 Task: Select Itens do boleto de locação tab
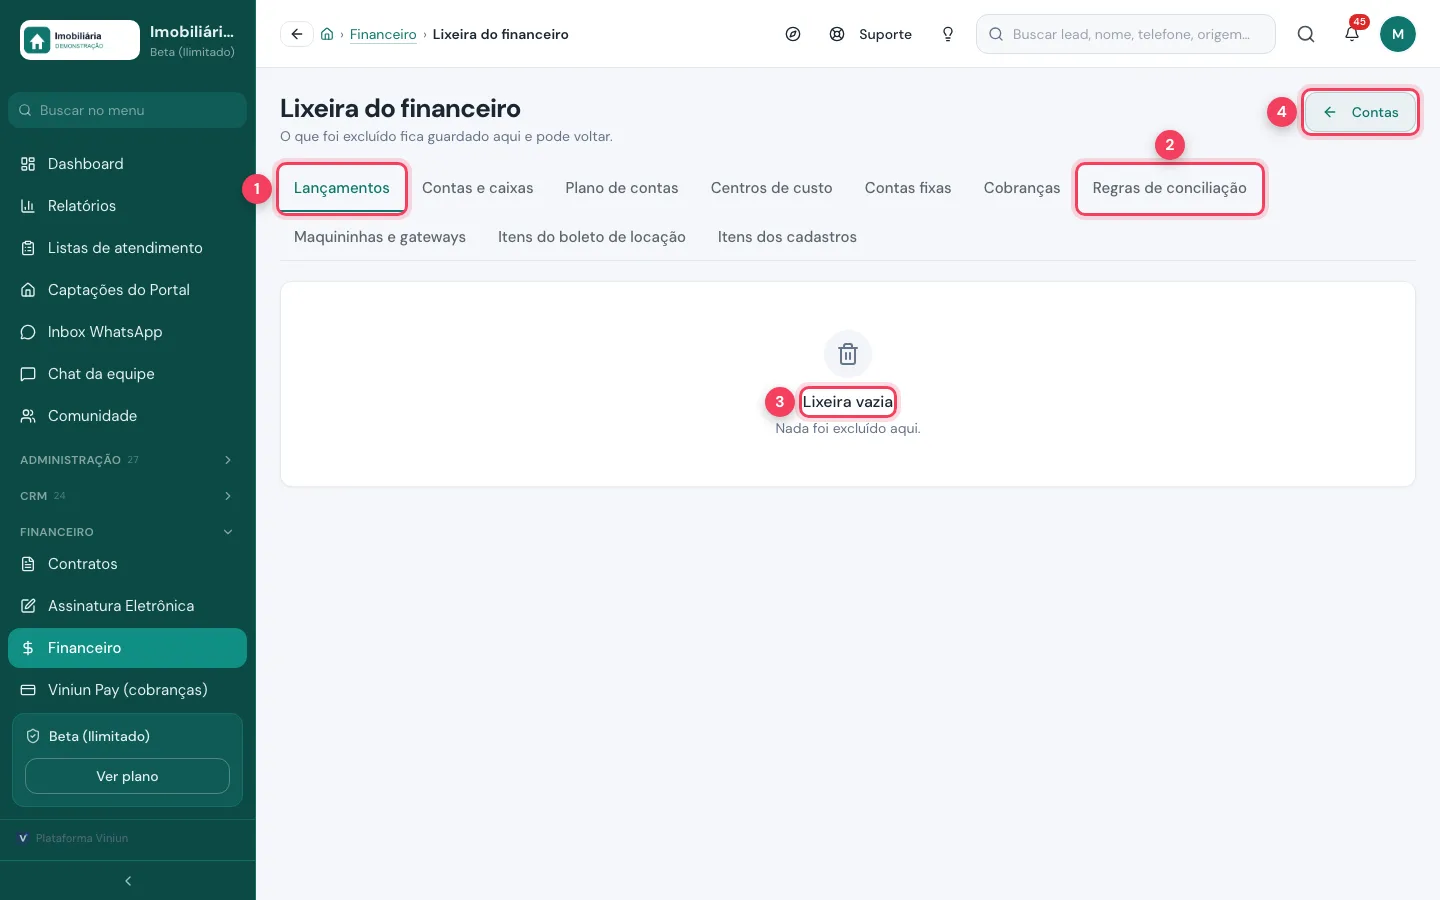coord(592,237)
